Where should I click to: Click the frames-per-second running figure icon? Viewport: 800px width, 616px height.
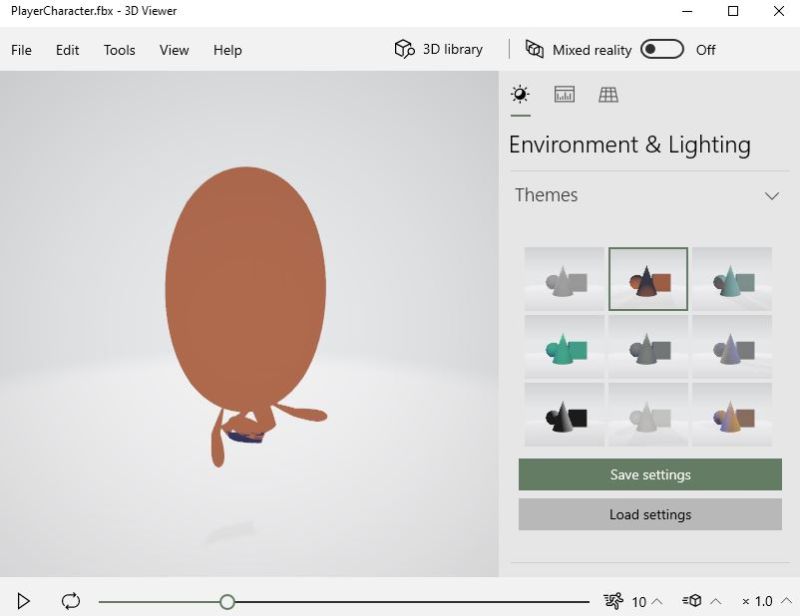612,601
